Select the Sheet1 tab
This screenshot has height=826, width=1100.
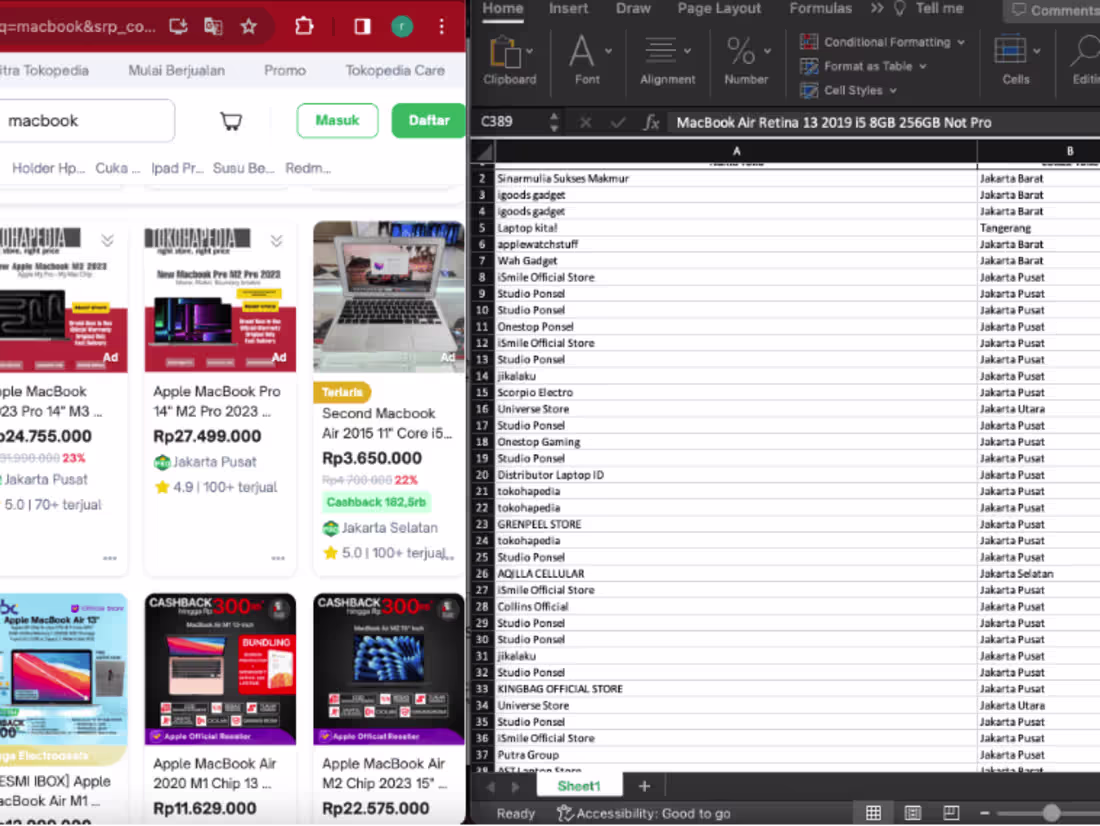point(579,786)
